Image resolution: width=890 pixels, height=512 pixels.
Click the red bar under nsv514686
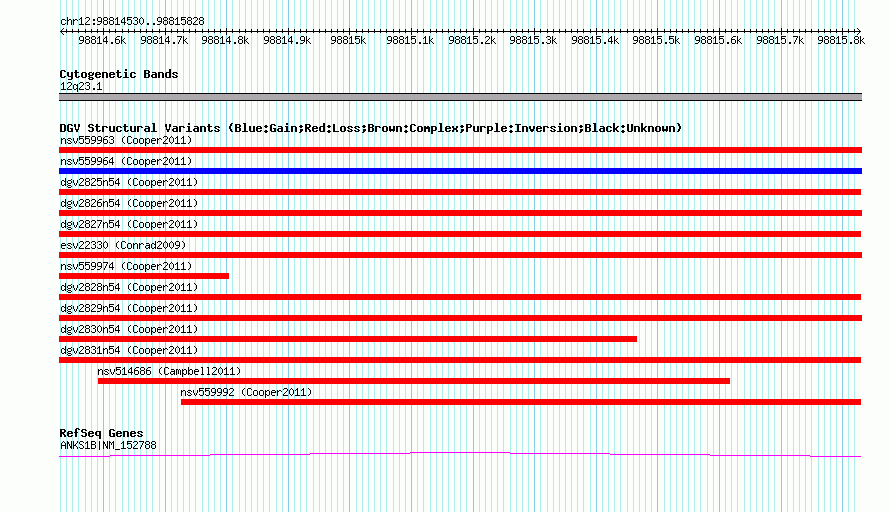(x=414, y=381)
